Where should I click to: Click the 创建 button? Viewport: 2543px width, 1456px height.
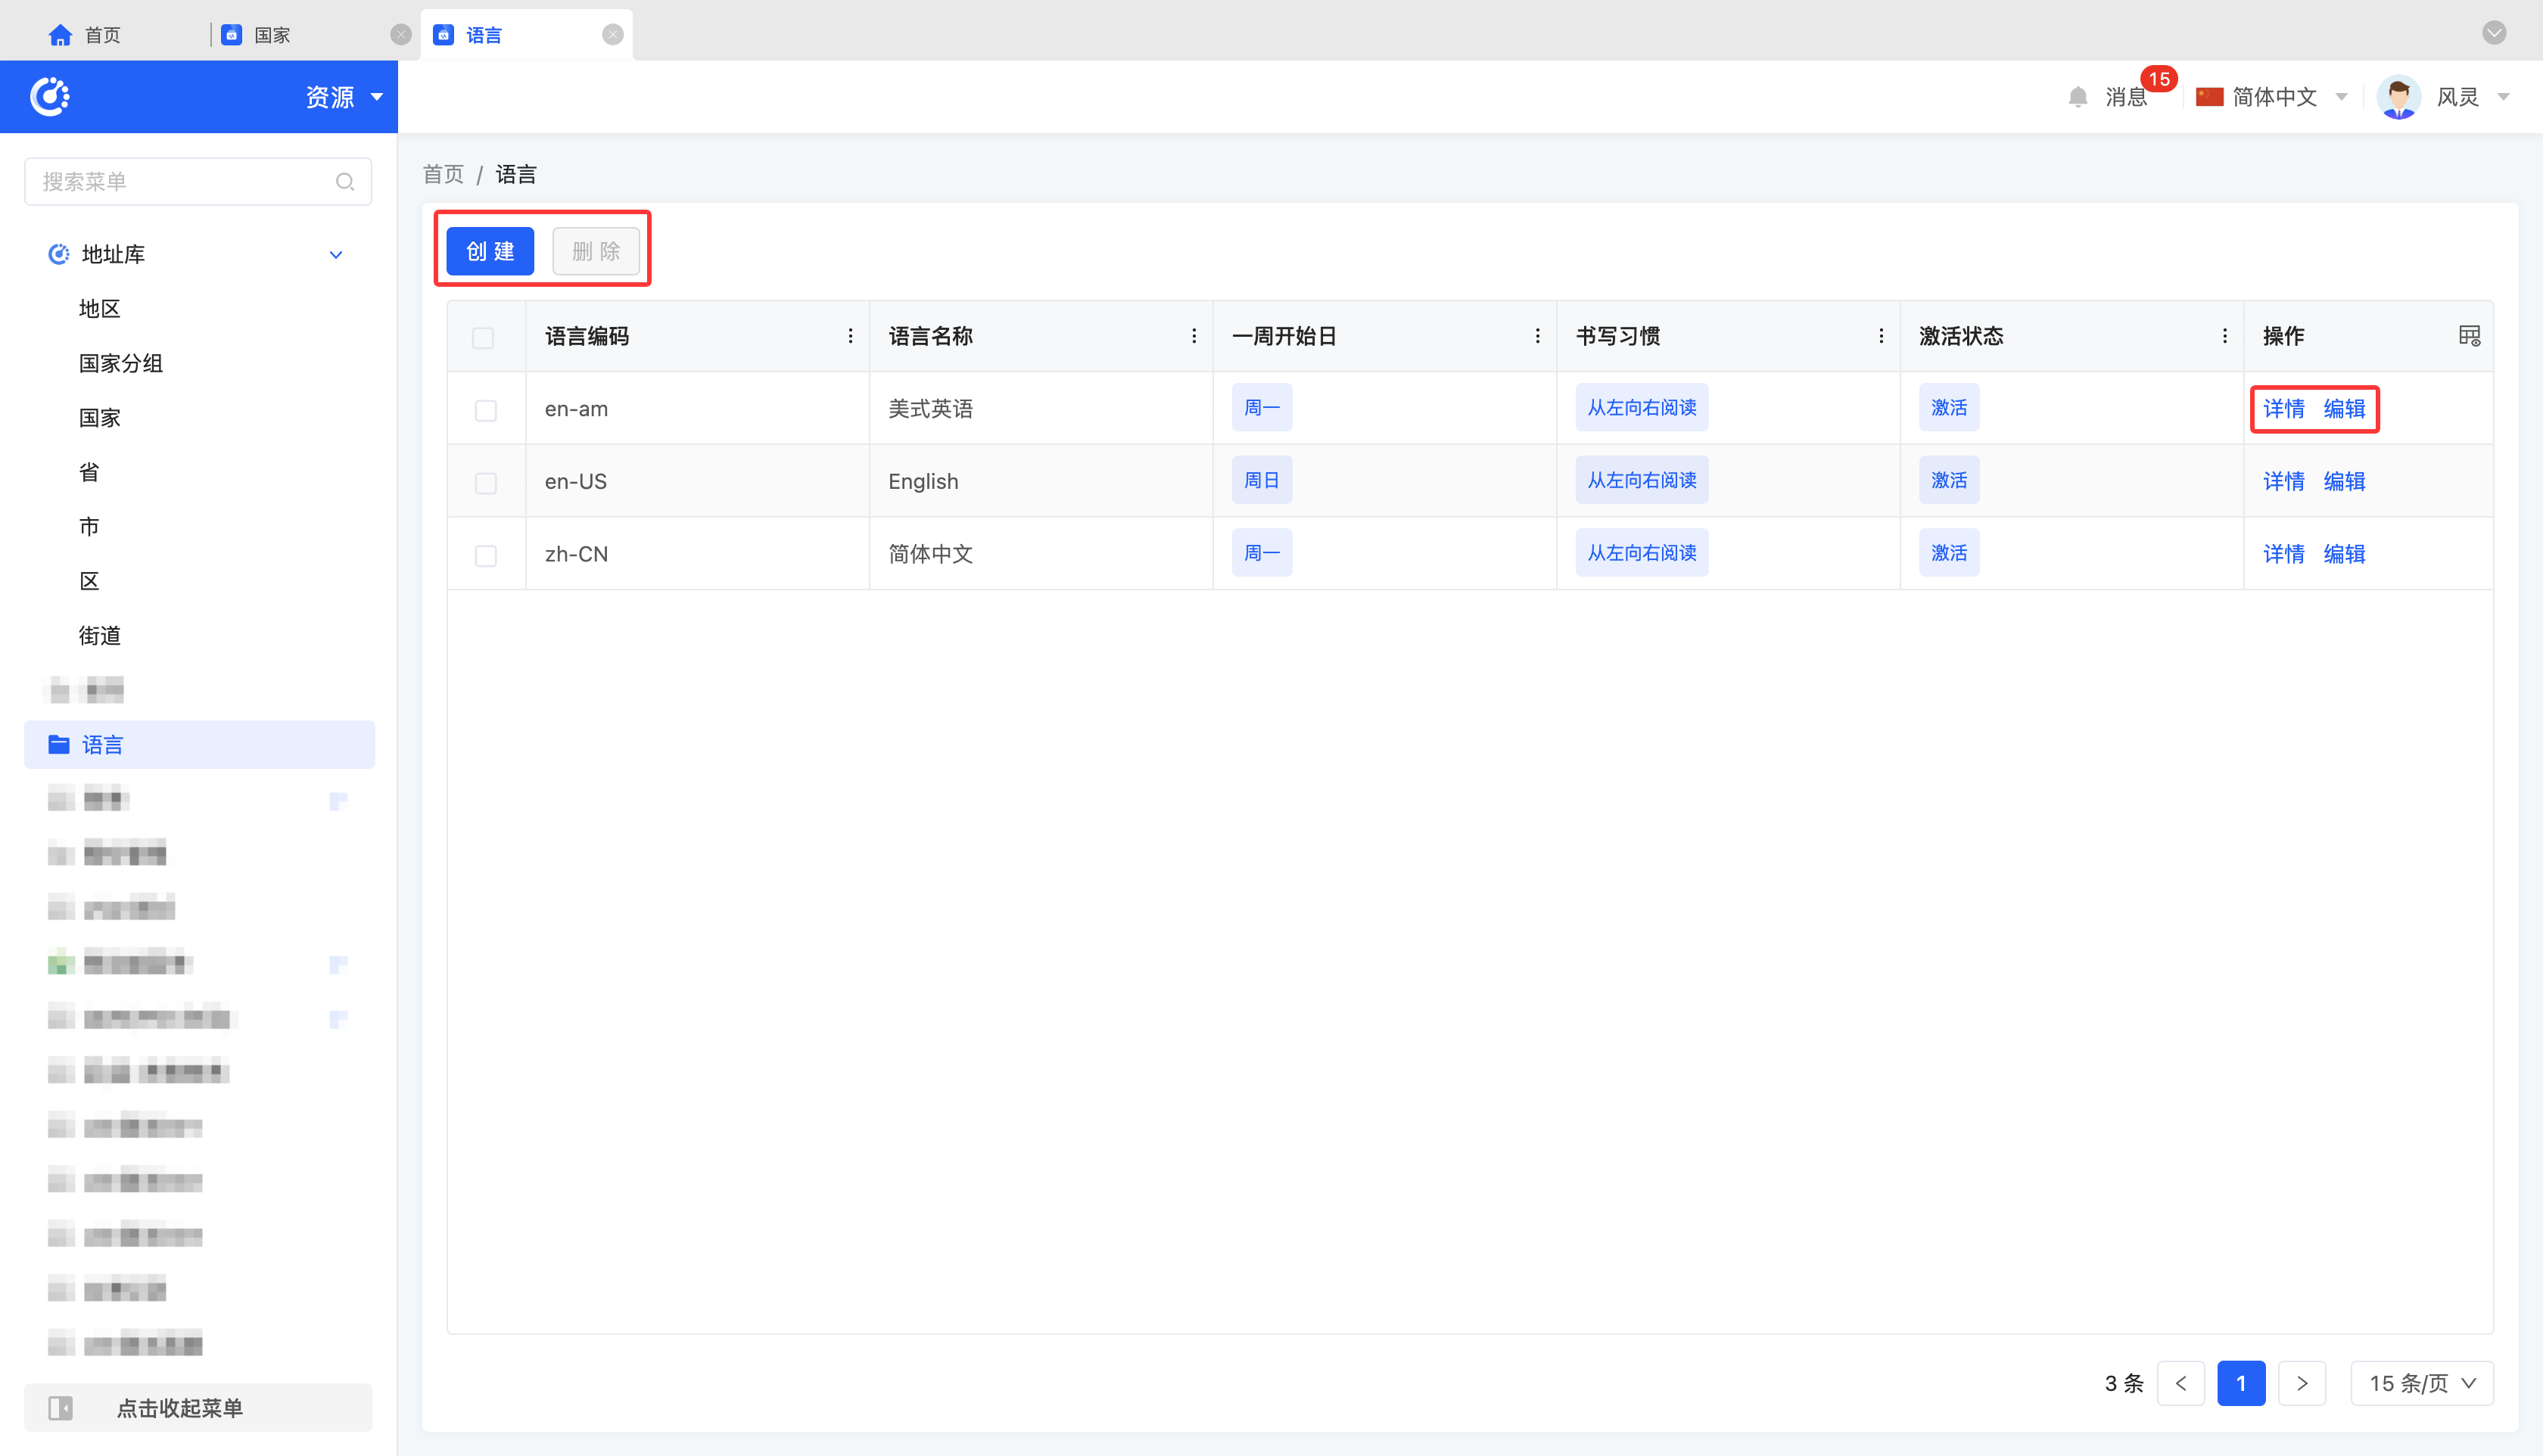coord(490,251)
